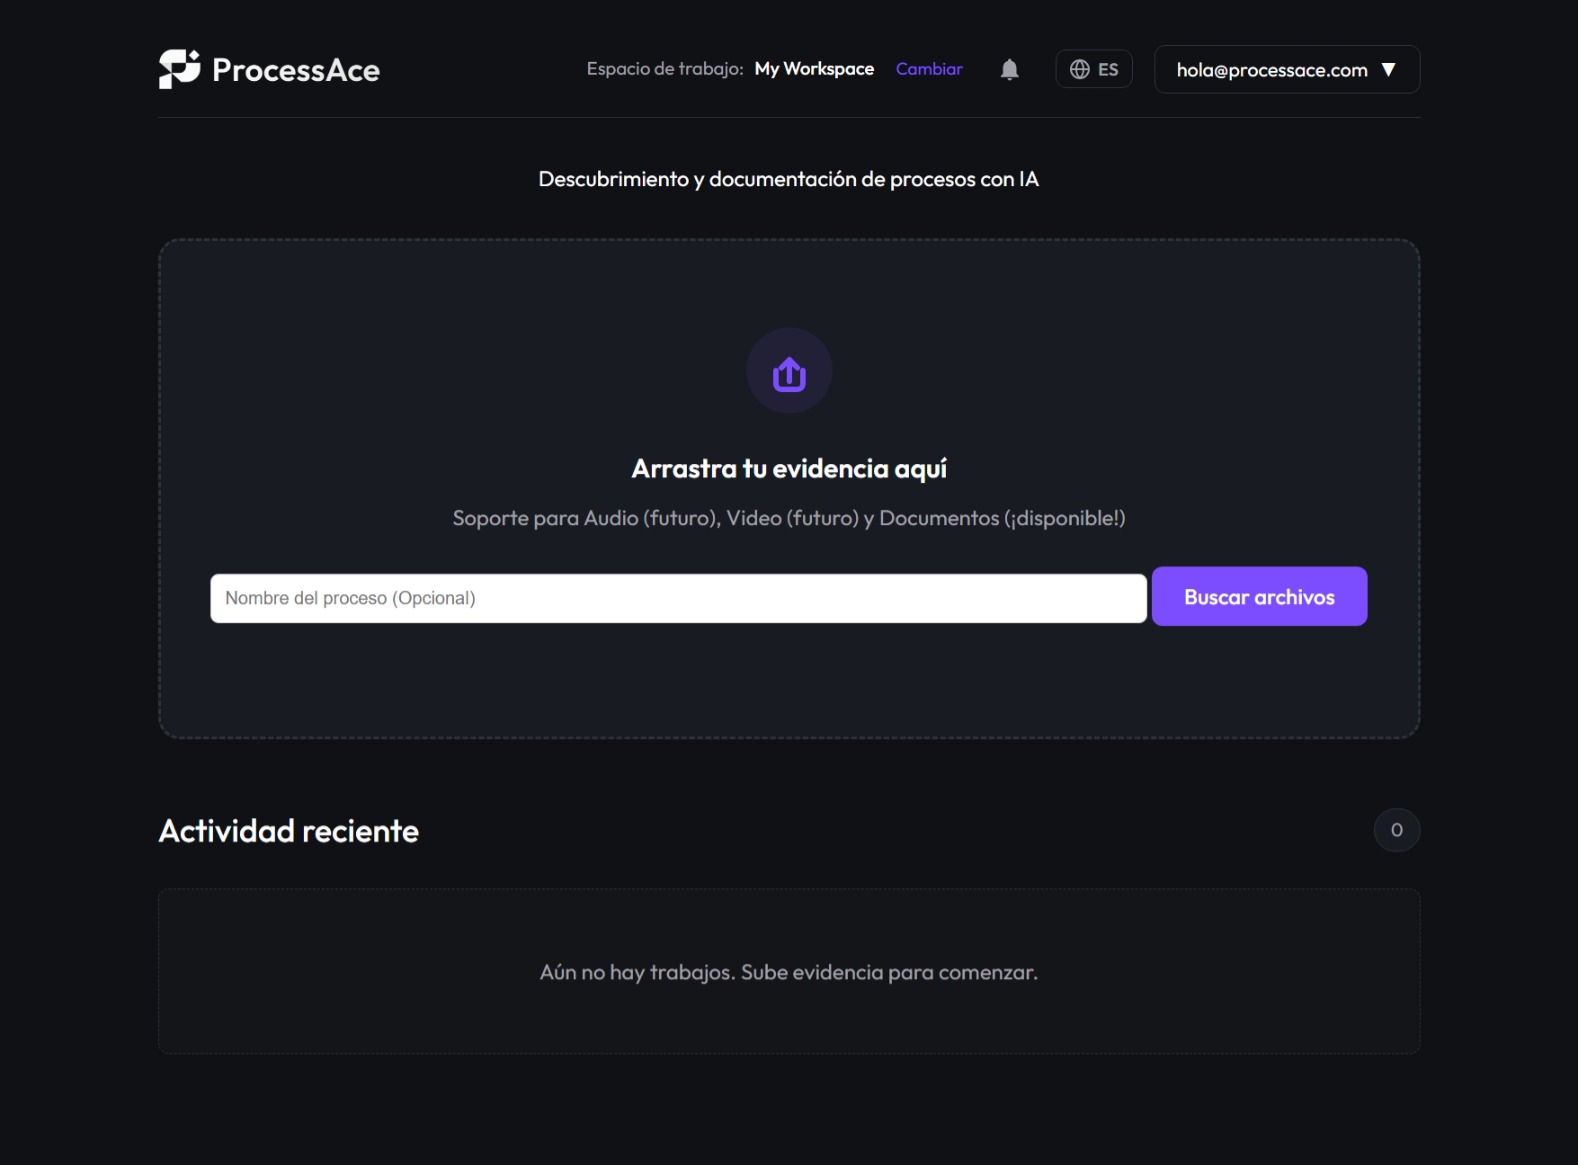Screen dimensions: 1578x1165
Task: Open notifications via the bell icon
Action: tap(1009, 69)
